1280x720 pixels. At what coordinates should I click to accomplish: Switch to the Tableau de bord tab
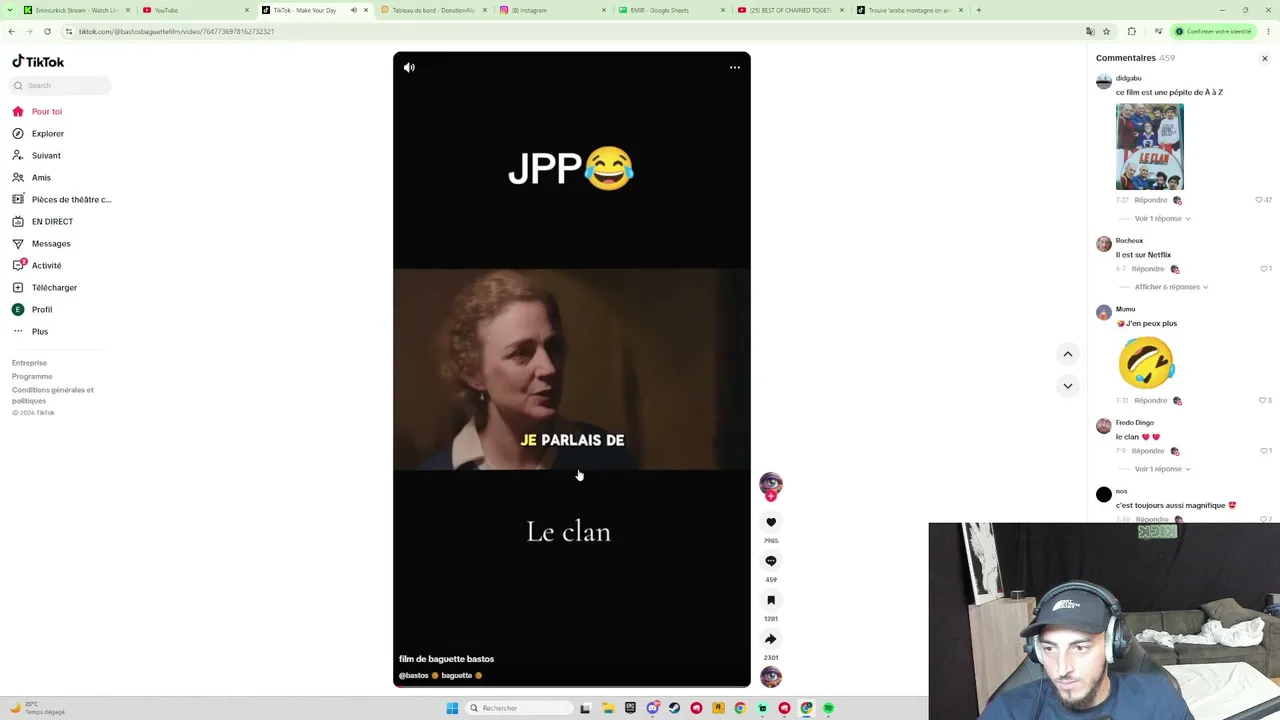click(x=433, y=10)
